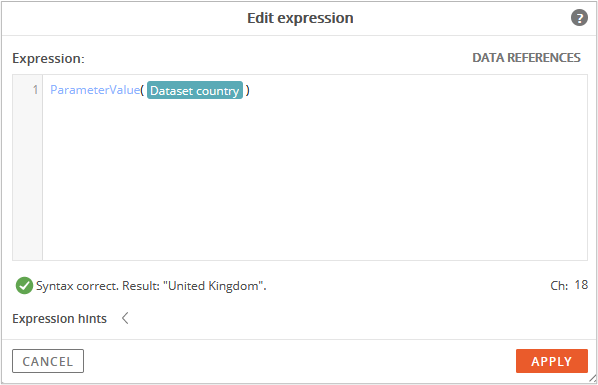Open the DATA REFERENCES panel
This screenshot has width=598, height=385.
pyautogui.click(x=526, y=58)
